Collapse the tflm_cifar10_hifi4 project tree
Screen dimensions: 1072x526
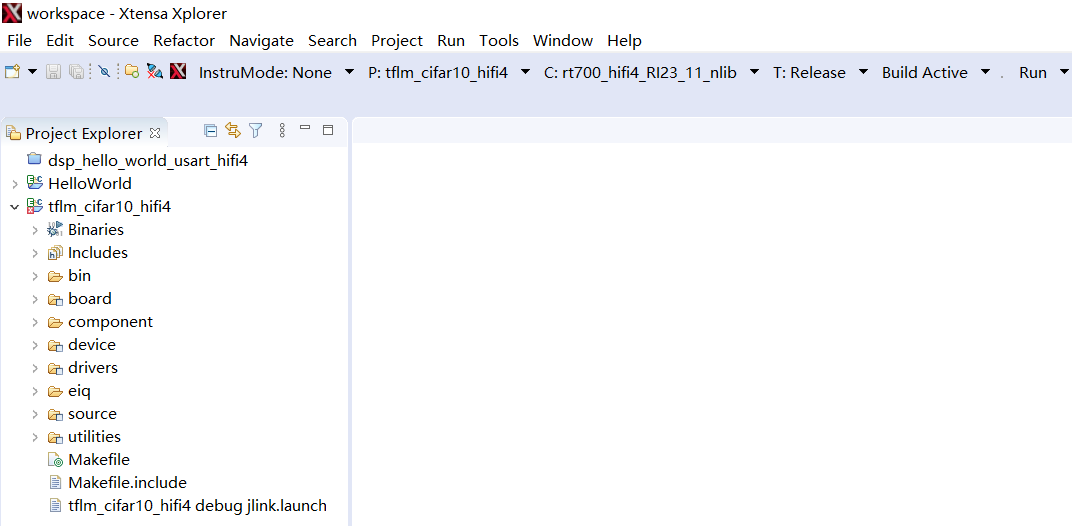(14, 207)
